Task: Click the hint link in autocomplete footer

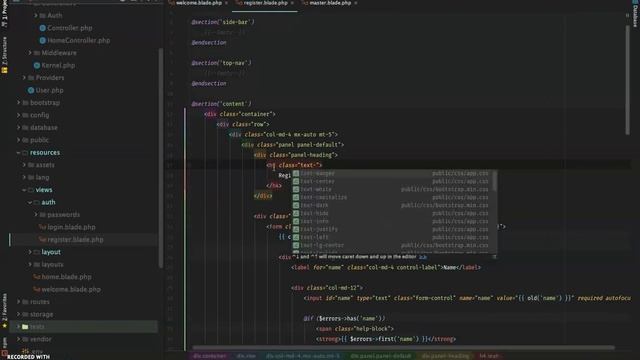Action: pos(423,257)
